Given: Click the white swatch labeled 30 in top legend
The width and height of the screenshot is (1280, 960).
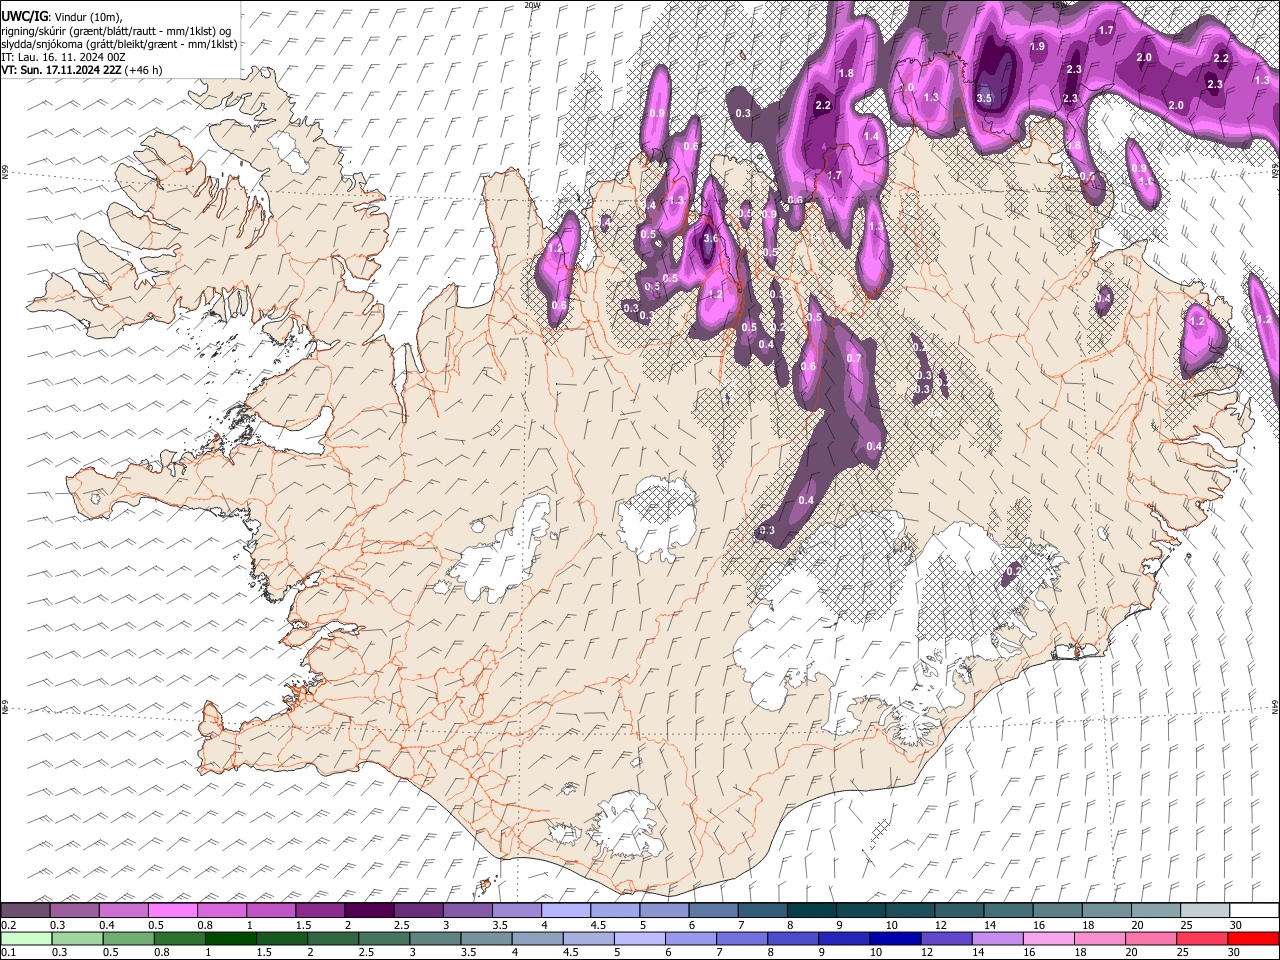Looking at the screenshot, I should [1254, 911].
